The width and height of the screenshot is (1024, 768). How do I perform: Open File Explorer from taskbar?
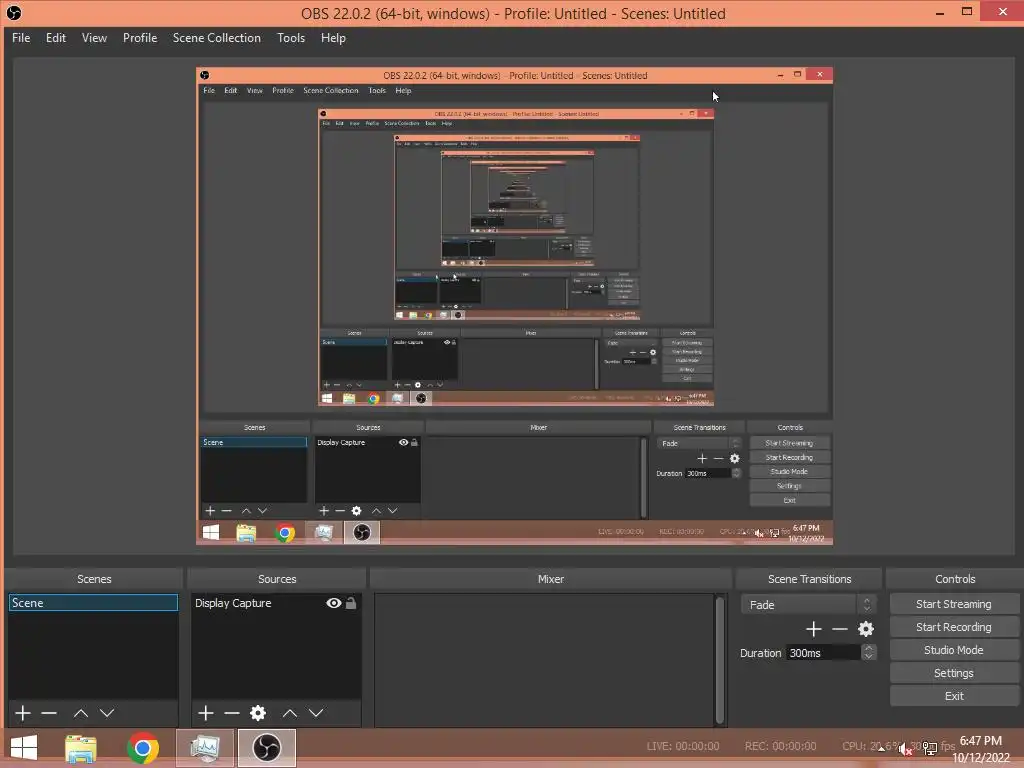click(81, 748)
